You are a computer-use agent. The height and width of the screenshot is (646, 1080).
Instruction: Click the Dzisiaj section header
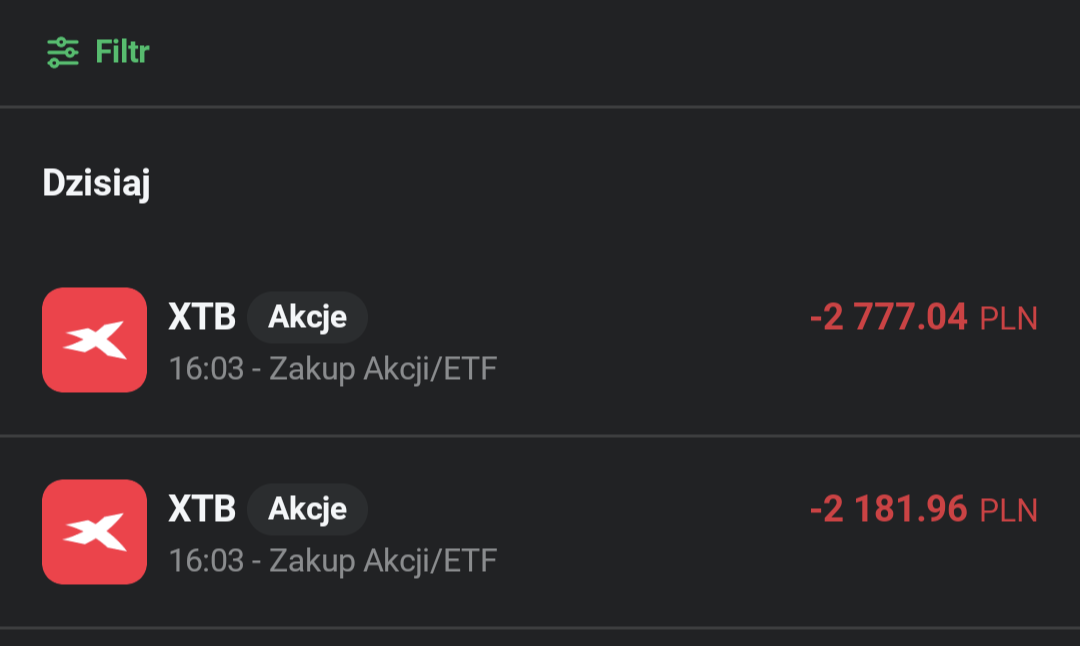point(96,183)
